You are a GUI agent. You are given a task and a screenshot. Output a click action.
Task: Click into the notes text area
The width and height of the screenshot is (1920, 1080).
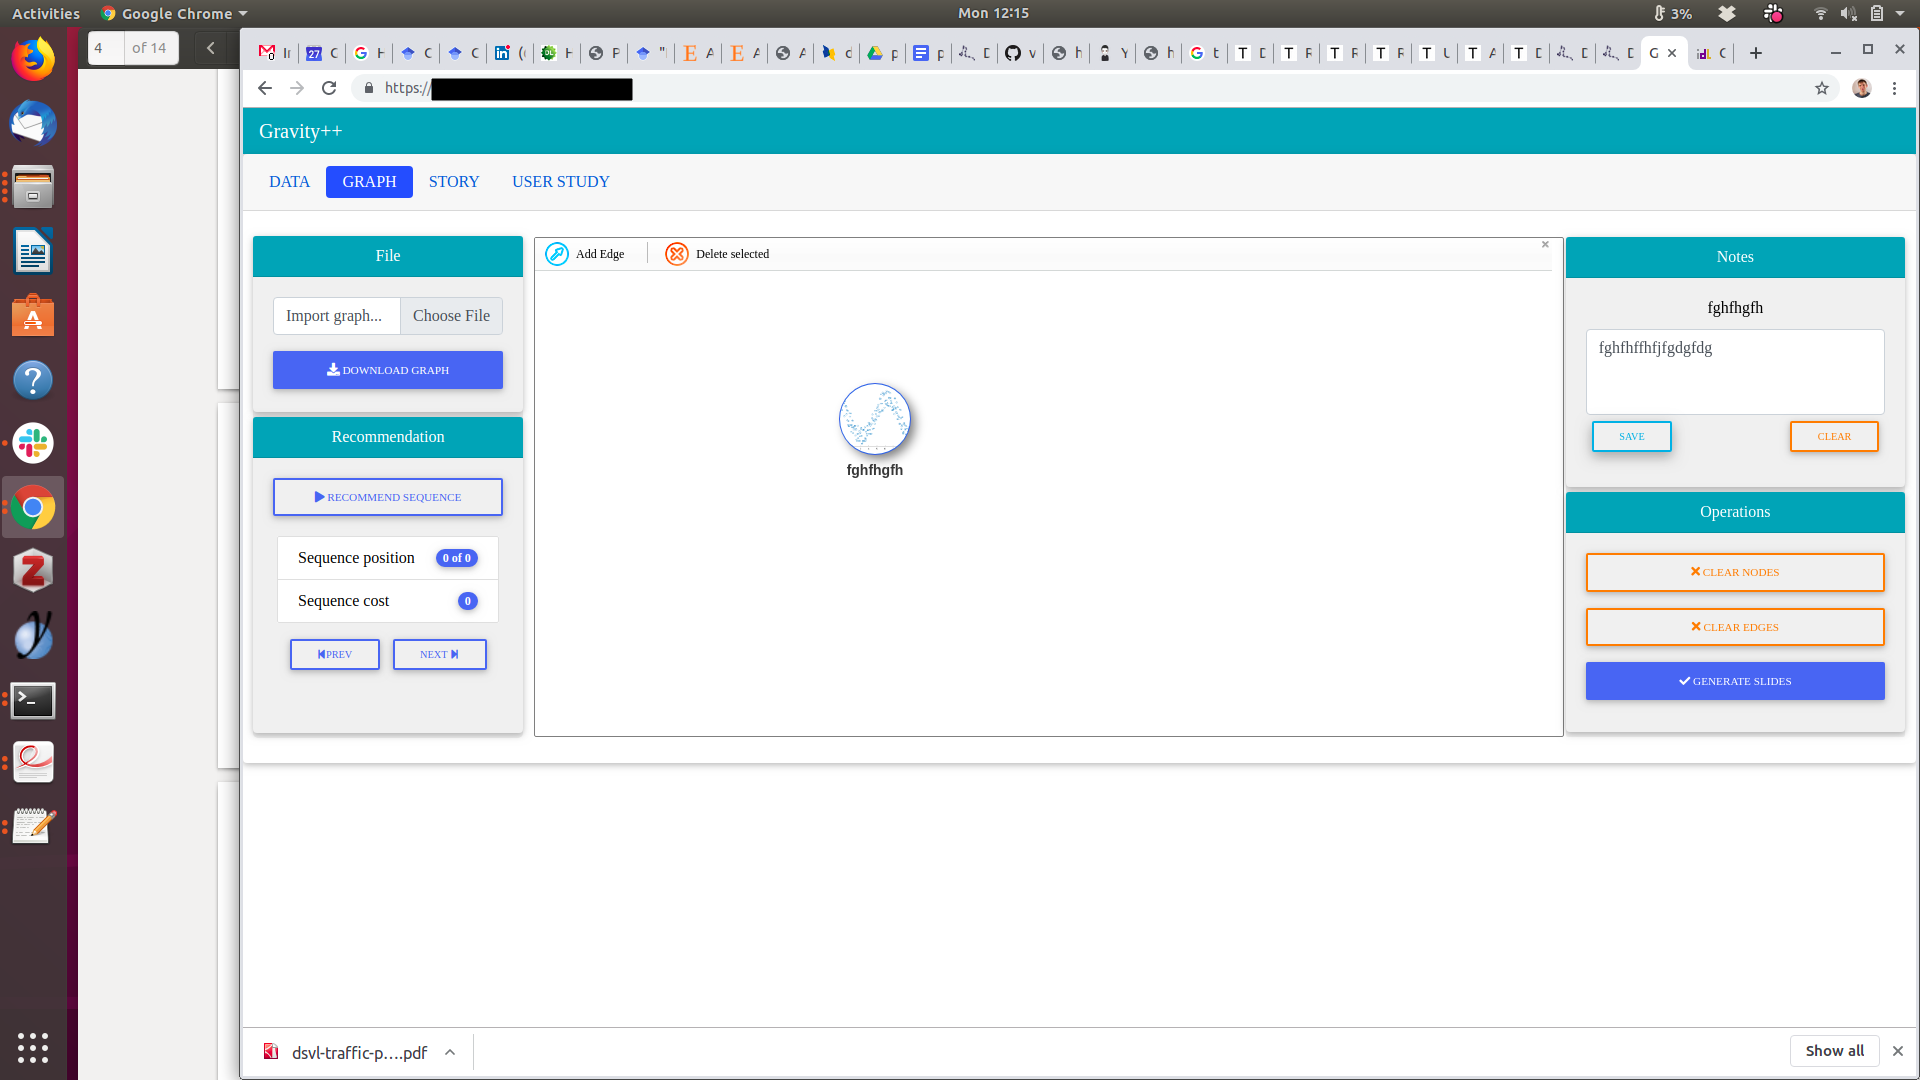[1734, 372]
